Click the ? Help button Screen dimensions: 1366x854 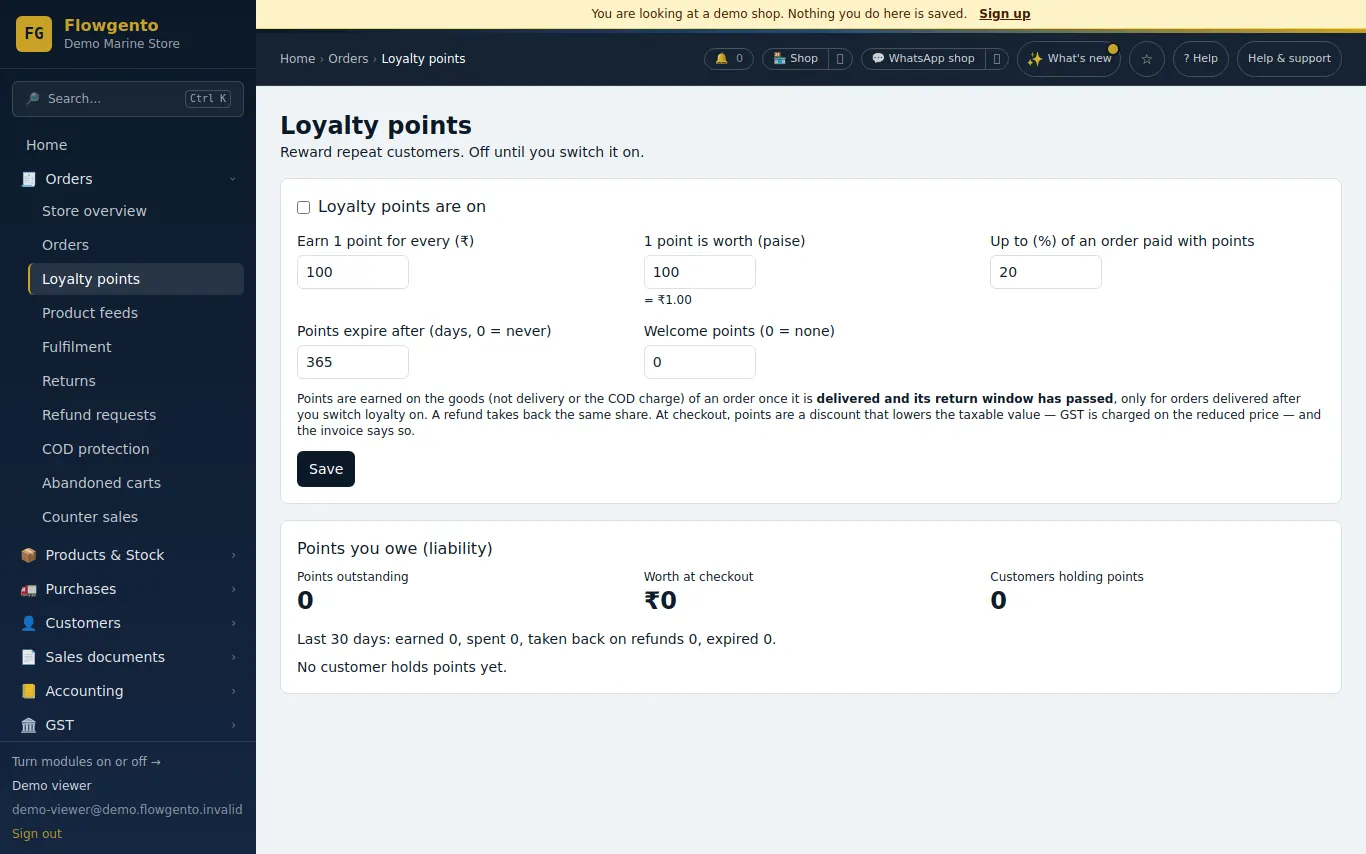pos(1200,59)
